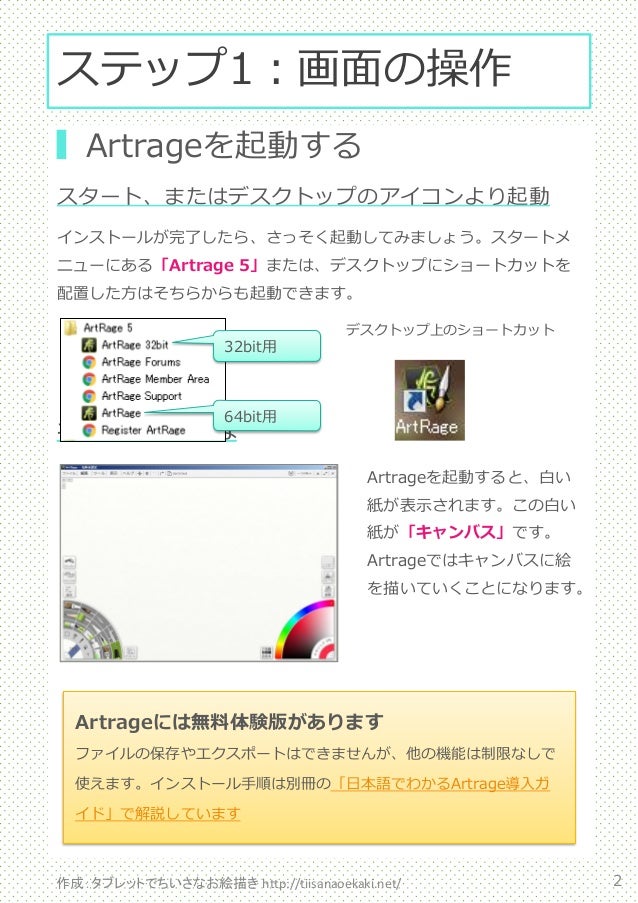638x903 pixels.
Task: Open the ファイル menu in ArtRage screenshot
Action: [x=69, y=473]
